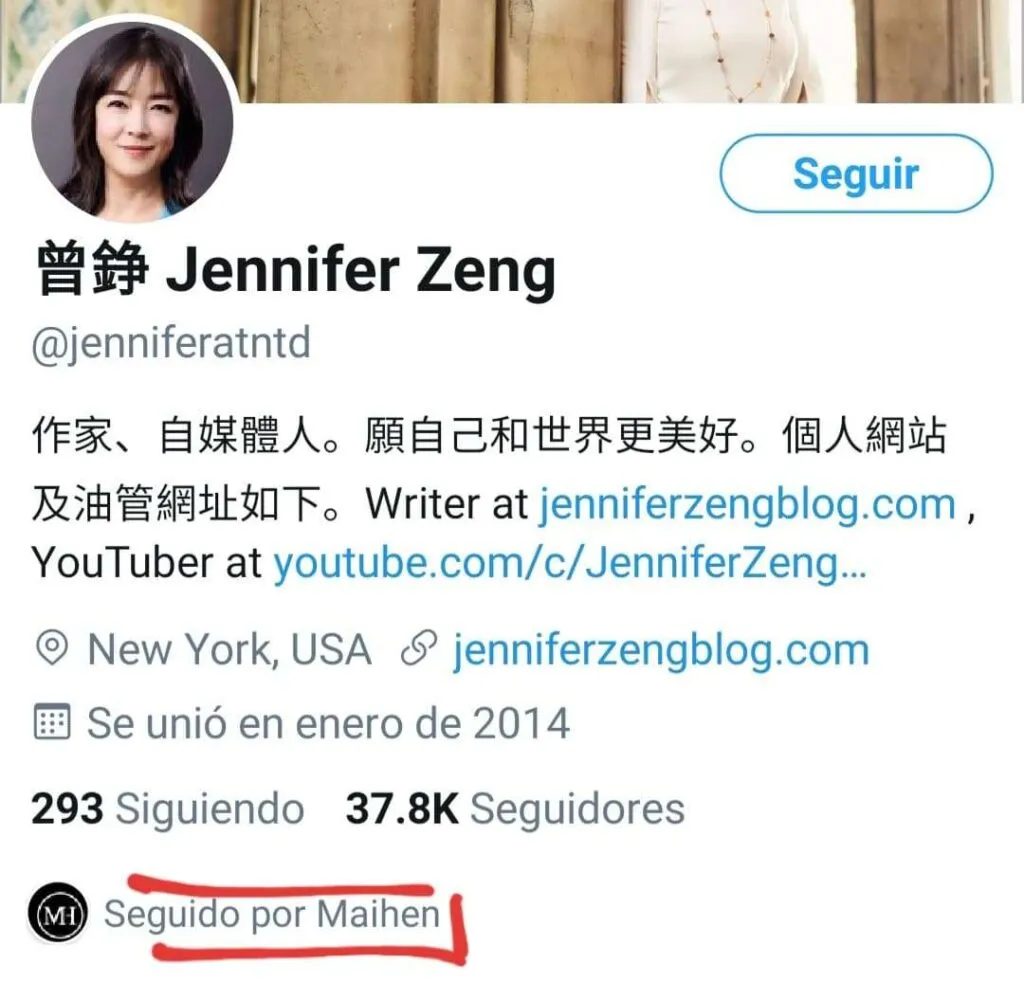Click the chain link icon

(x=419, y=650)
